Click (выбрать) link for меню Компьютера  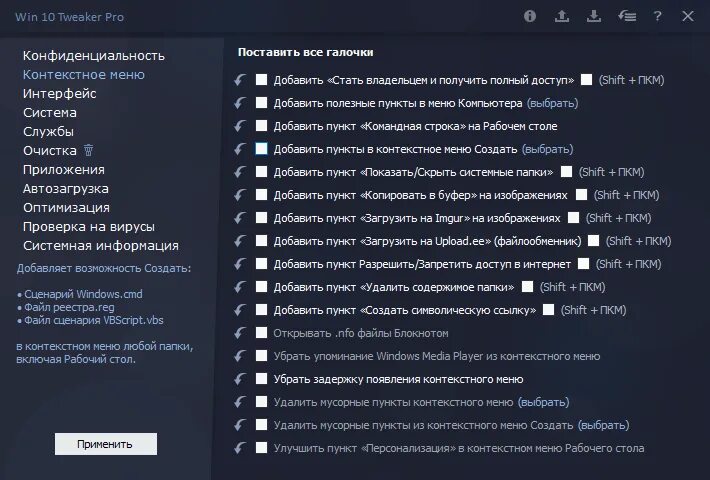pos(552,103)
